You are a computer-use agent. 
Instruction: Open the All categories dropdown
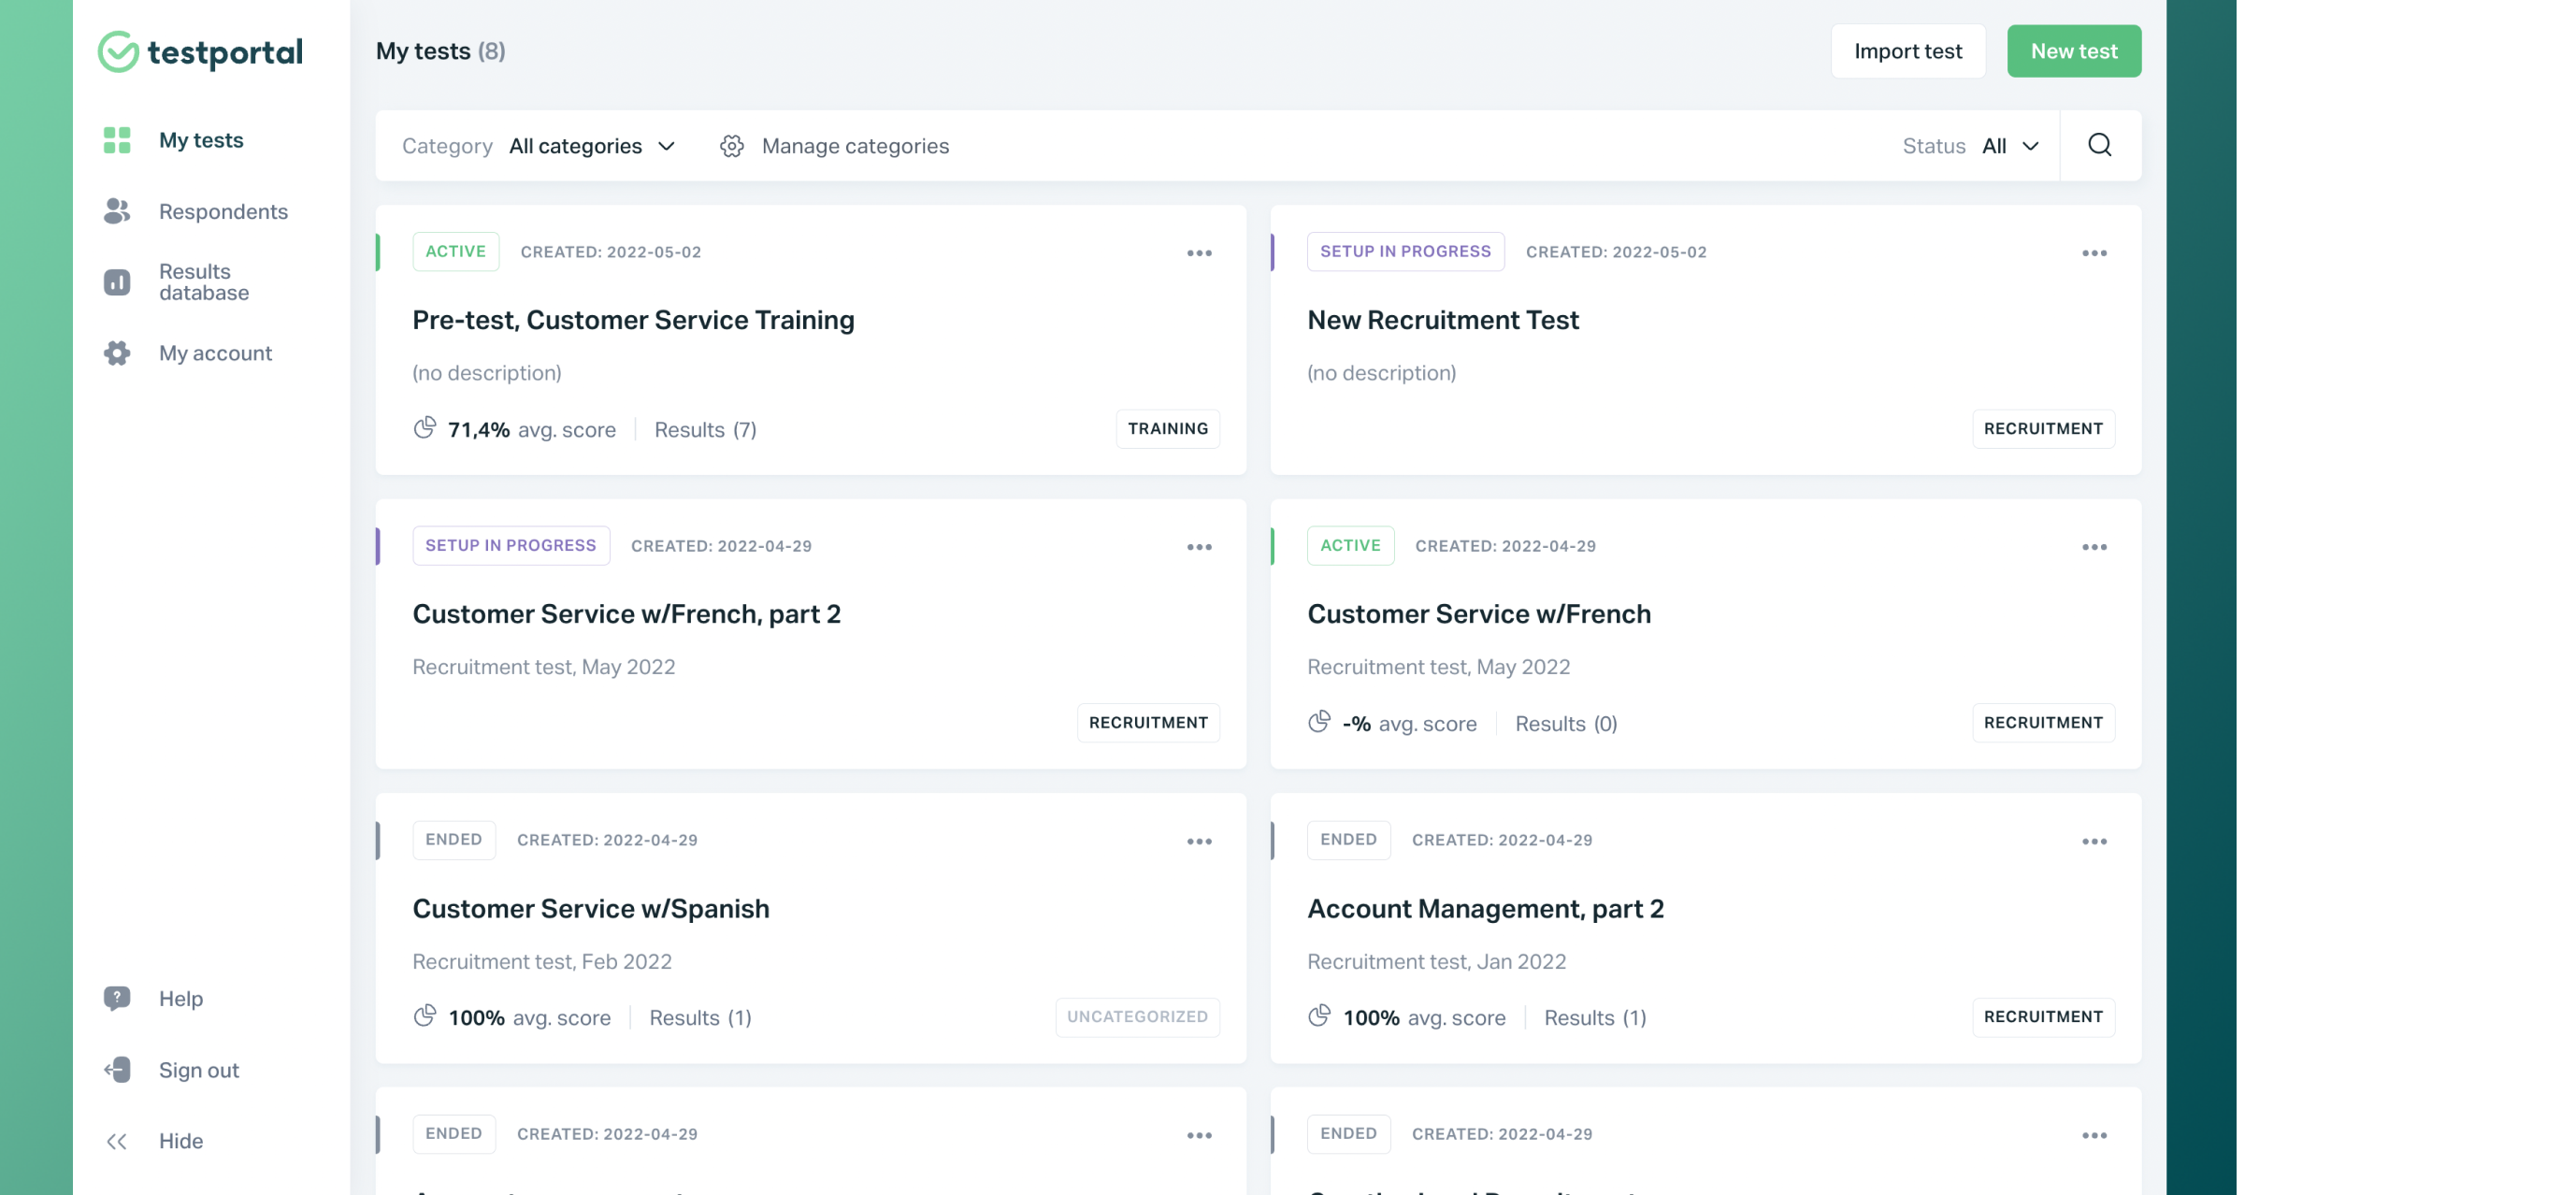[592, 146]
